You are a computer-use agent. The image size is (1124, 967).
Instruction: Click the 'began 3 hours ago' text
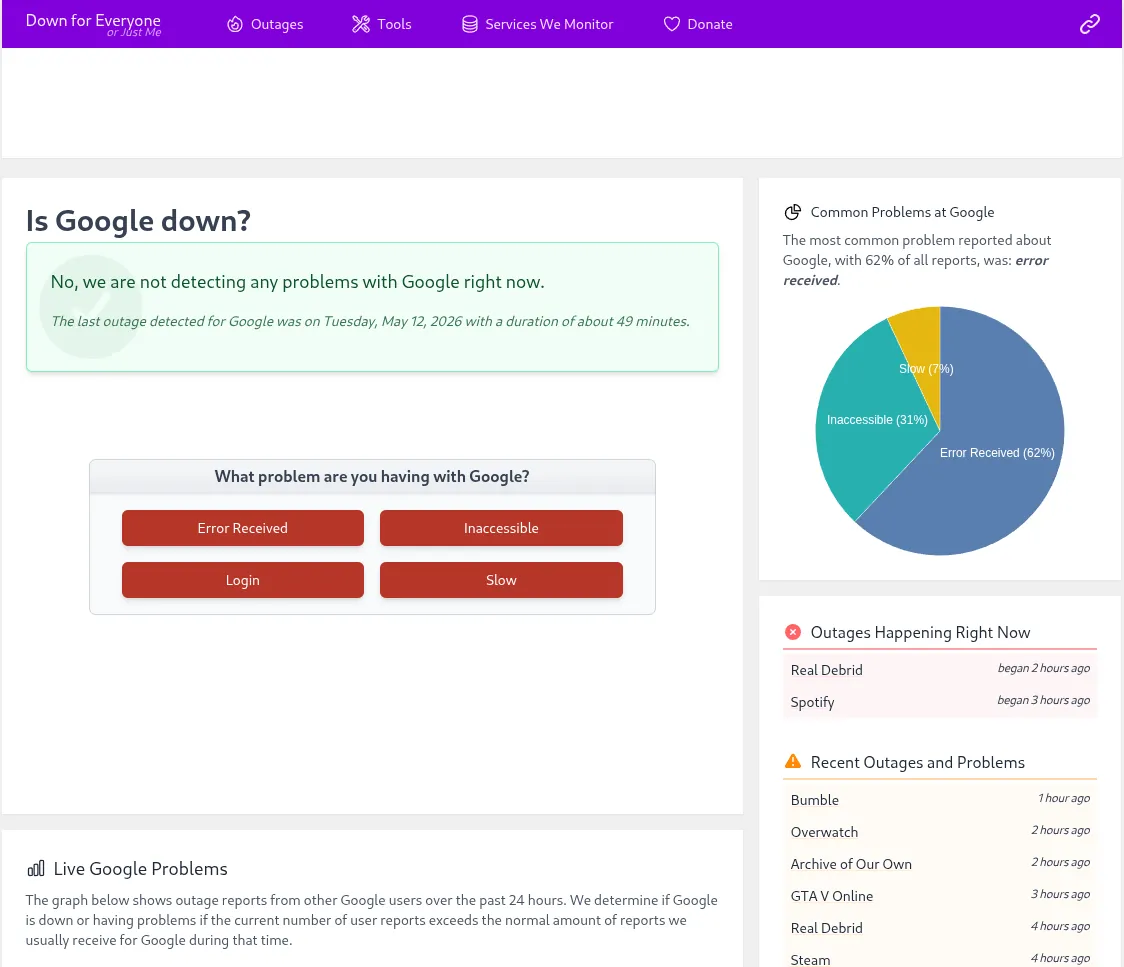pyautogui.click(x=1044, y=700)
